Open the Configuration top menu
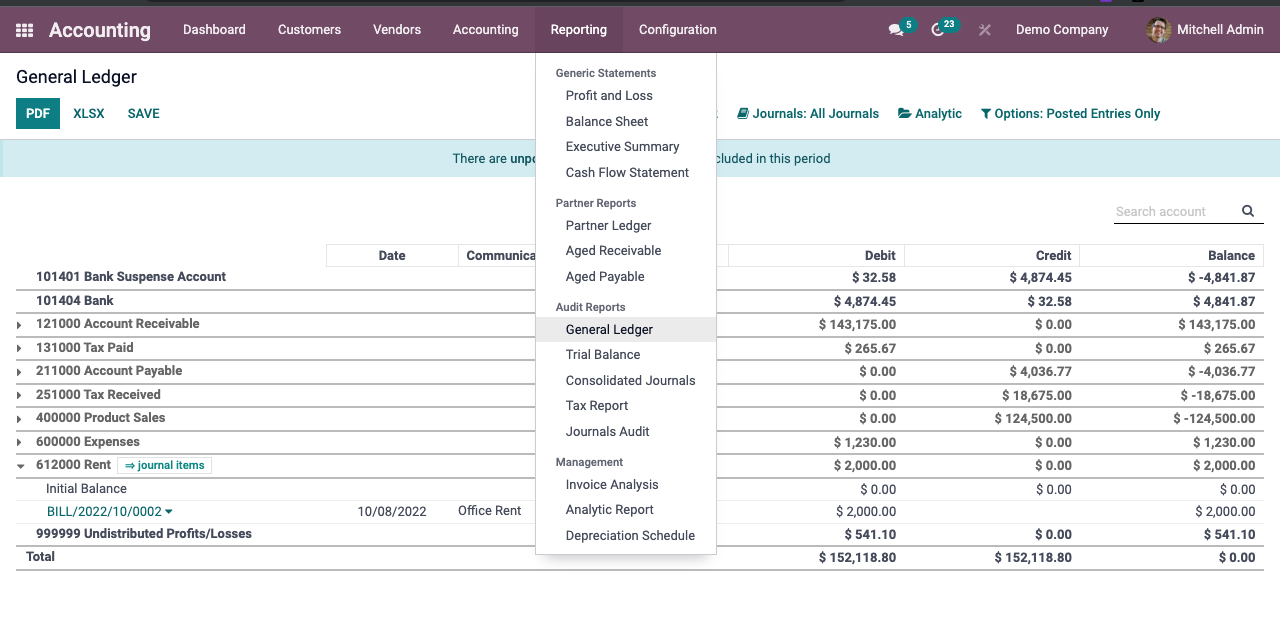Screen dimensions: 1280x640 point(677,30)
